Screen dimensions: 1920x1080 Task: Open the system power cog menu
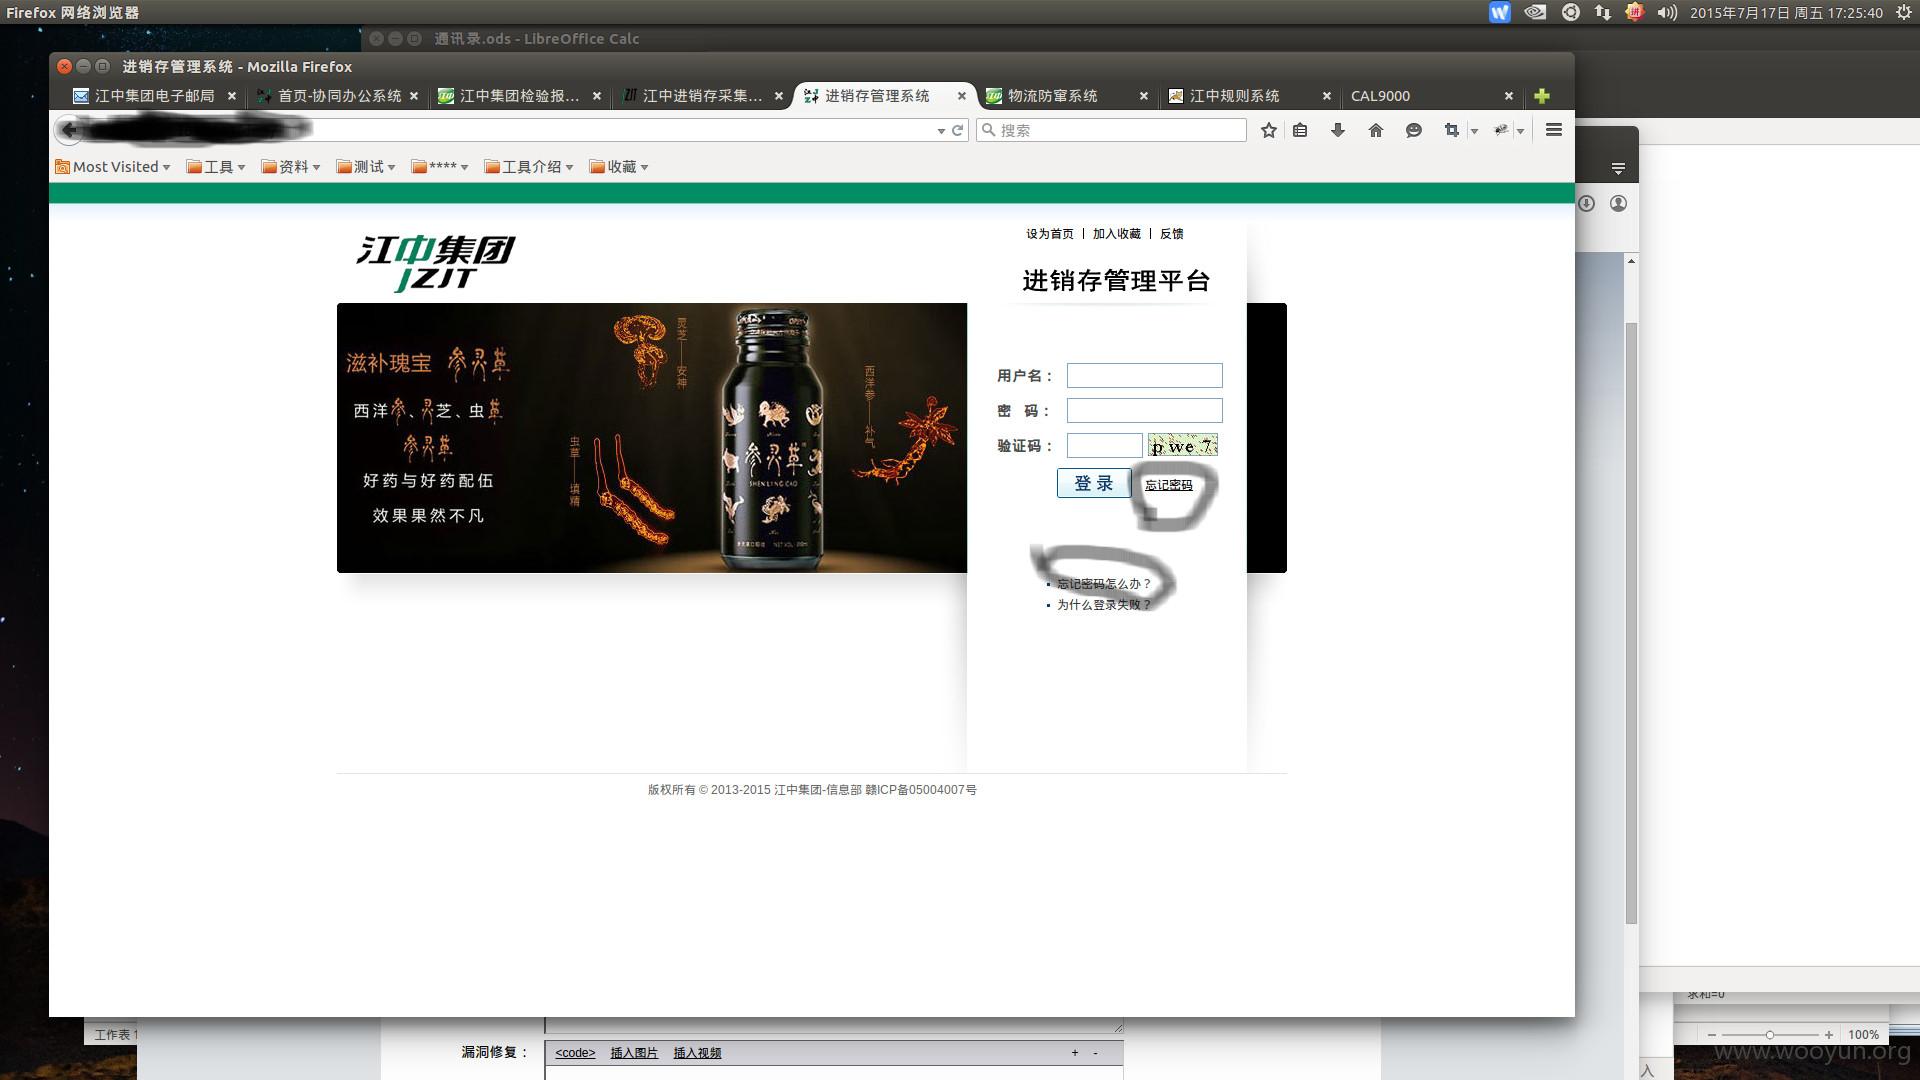point(1904,12)
